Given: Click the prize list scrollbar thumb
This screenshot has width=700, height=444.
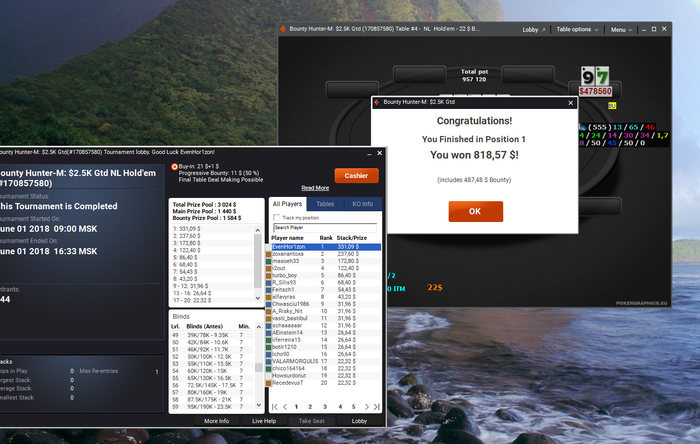Looking at the screenshot, I should point(258,261).
